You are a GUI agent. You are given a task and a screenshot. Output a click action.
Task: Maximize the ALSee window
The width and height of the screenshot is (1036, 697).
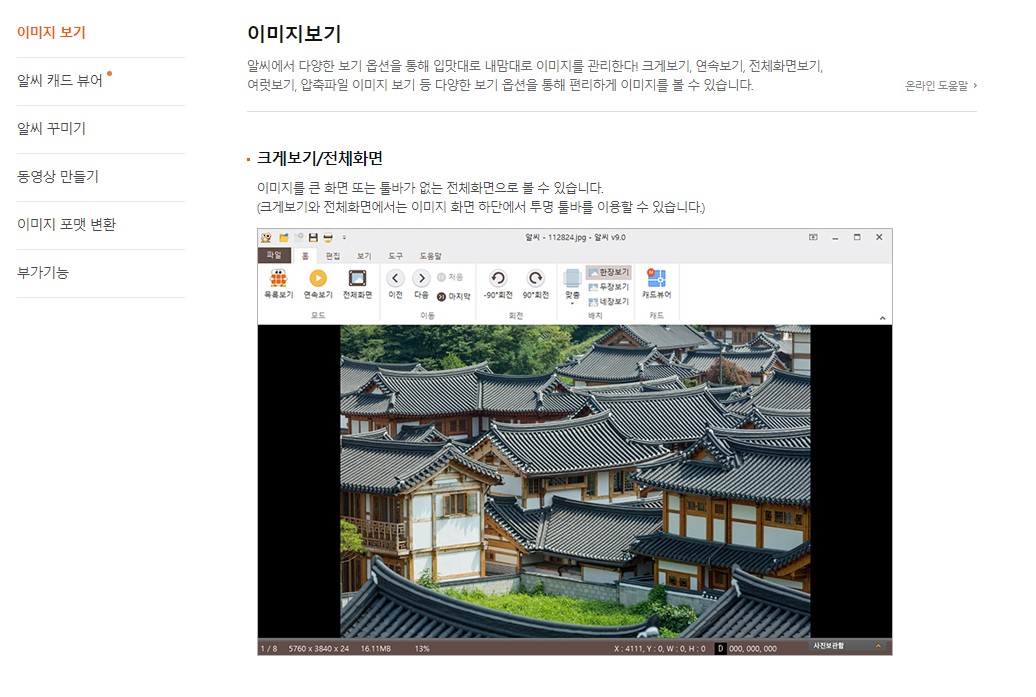pyautogui.click(x=857, y=237)
